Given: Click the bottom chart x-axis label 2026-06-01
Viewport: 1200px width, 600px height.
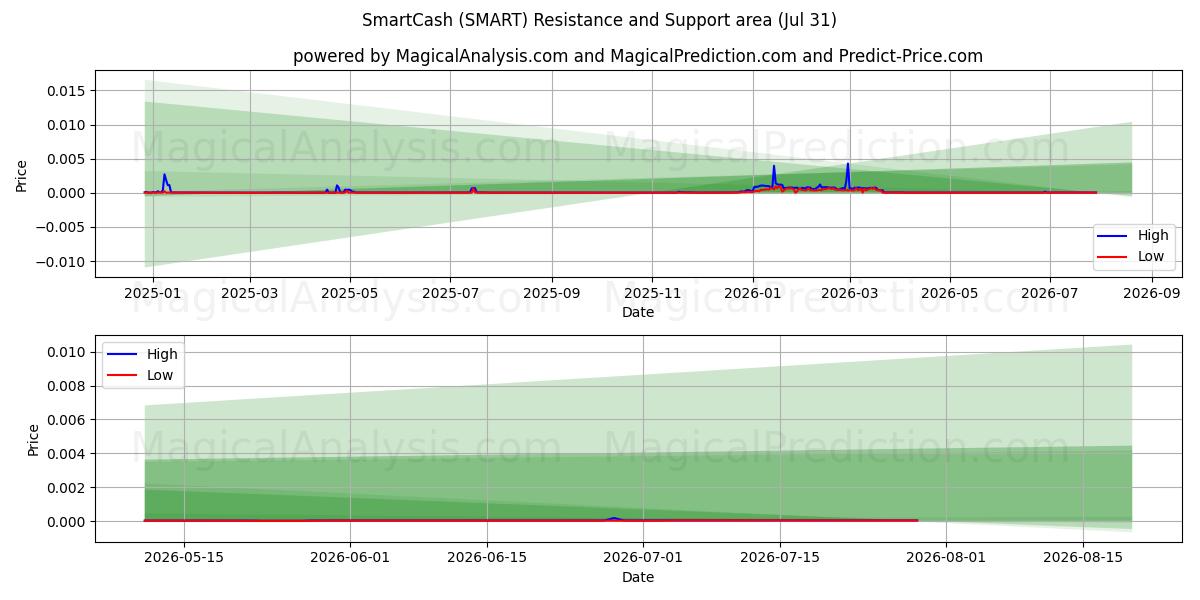Looking at the screenshot, I should pos(351,559).
